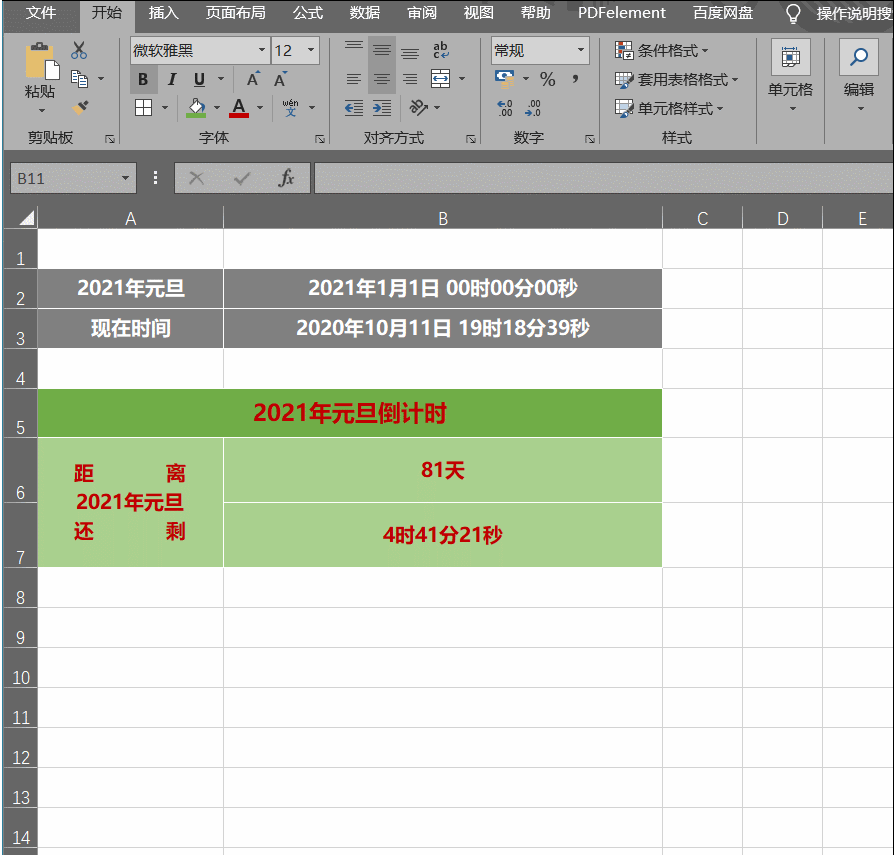Click the text orientation icon
This screenshot has width=894, height=855.
pos(418,107)
